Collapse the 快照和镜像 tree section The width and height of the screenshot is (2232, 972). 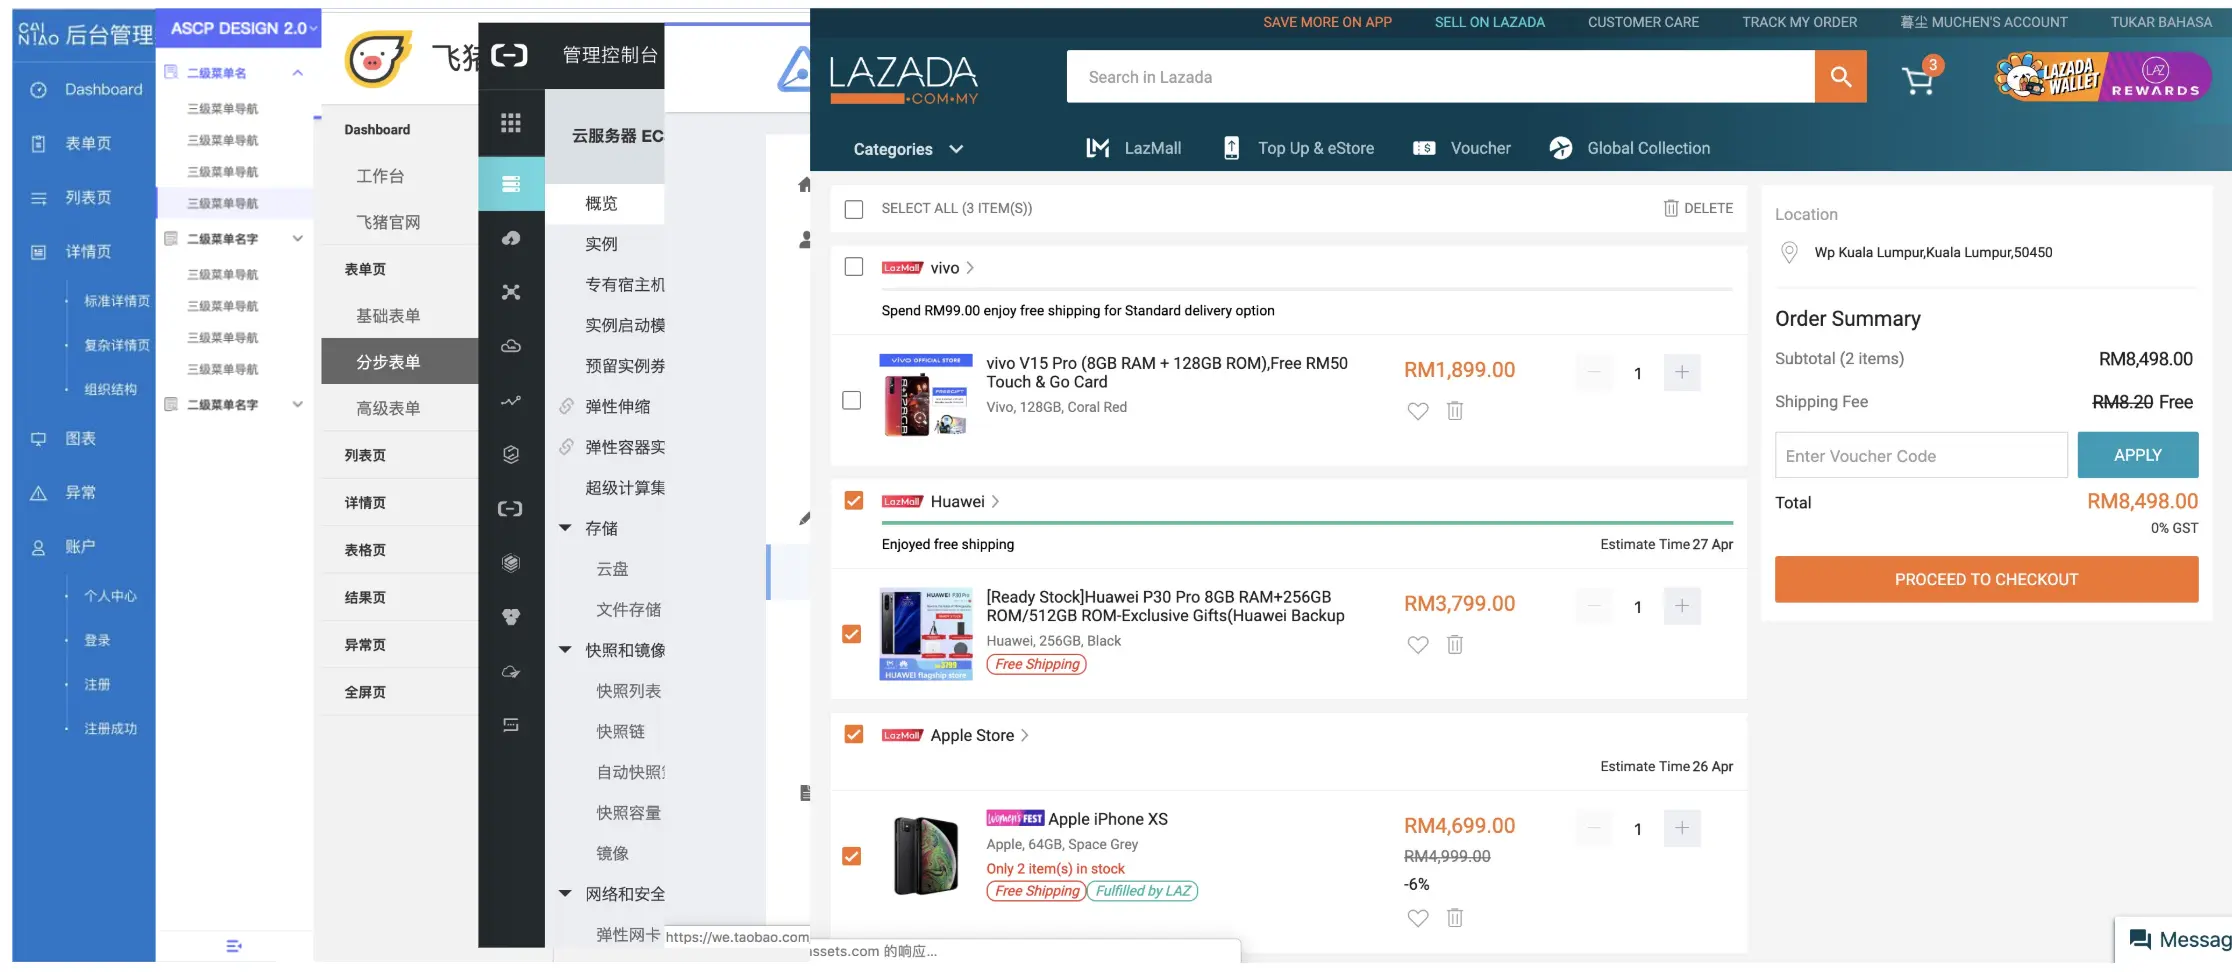point(565,650)
